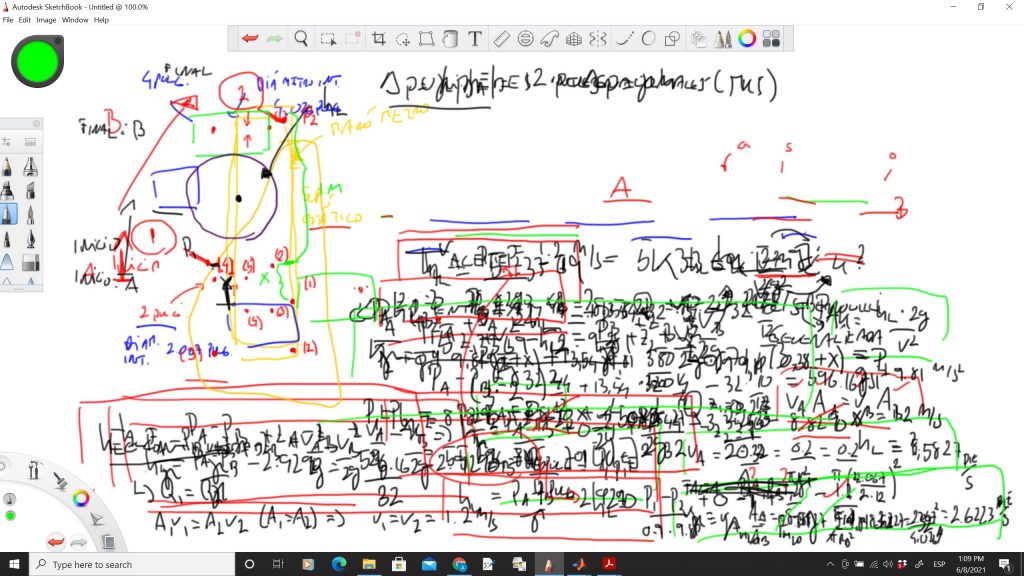Select the Flood Fill bucket tool
This screenshot has width=1024, height=576.
450,39
